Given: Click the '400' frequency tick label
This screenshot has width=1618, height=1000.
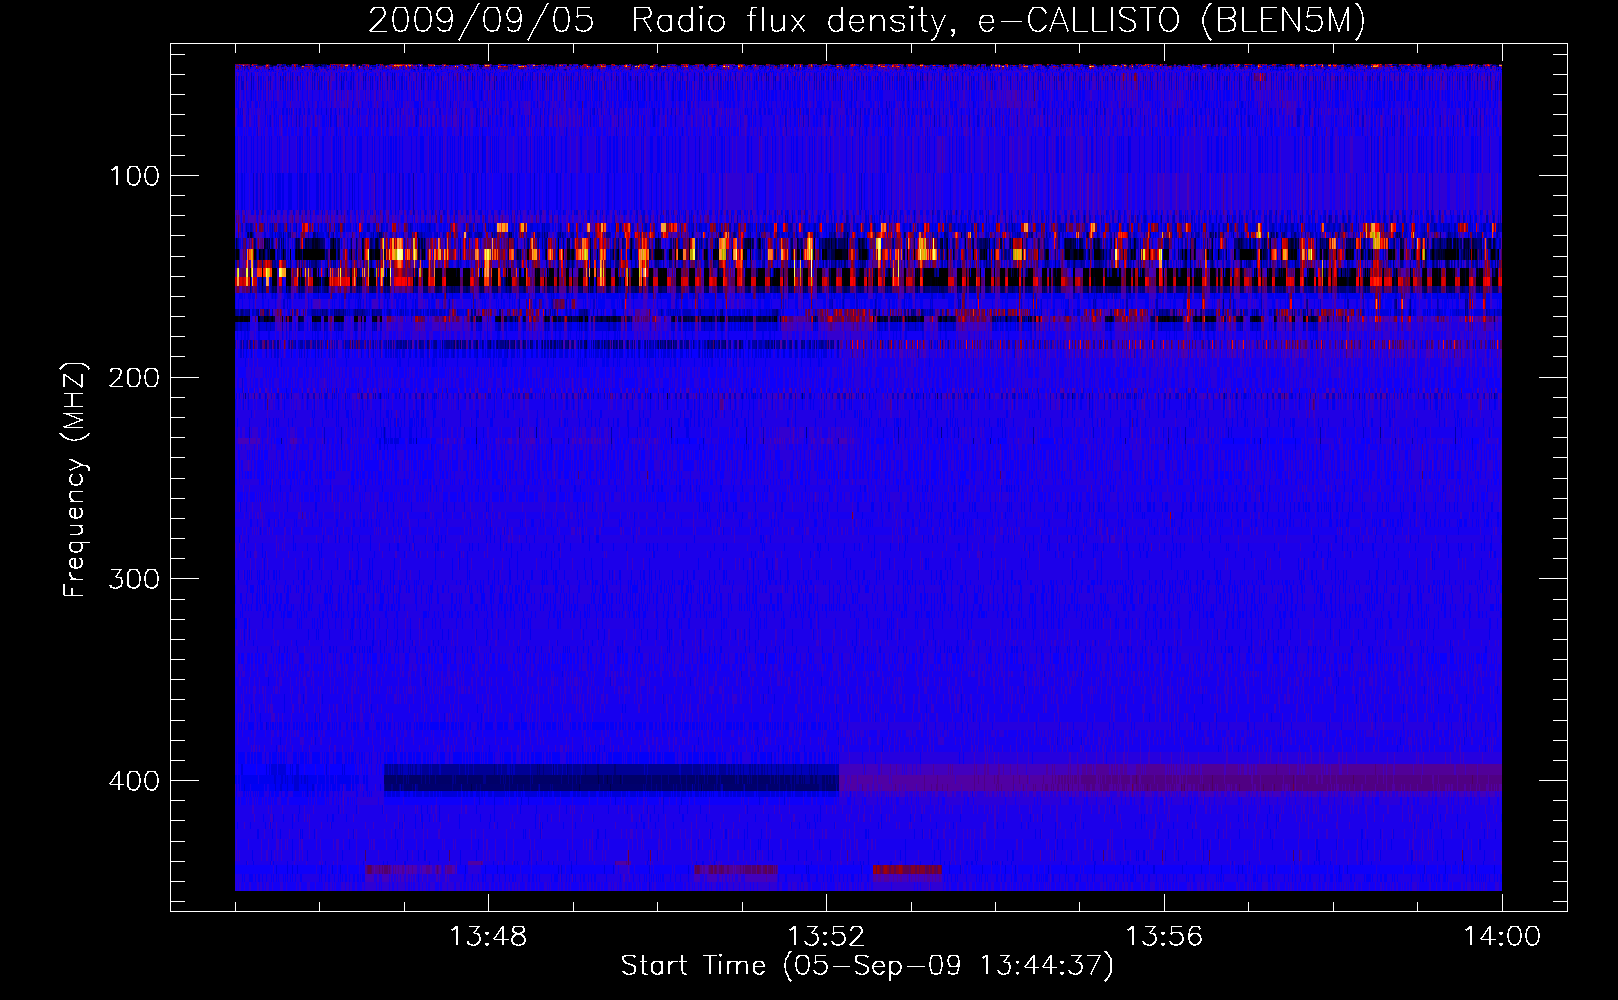Looking at the screenshot, I should (x=134, y=781).
